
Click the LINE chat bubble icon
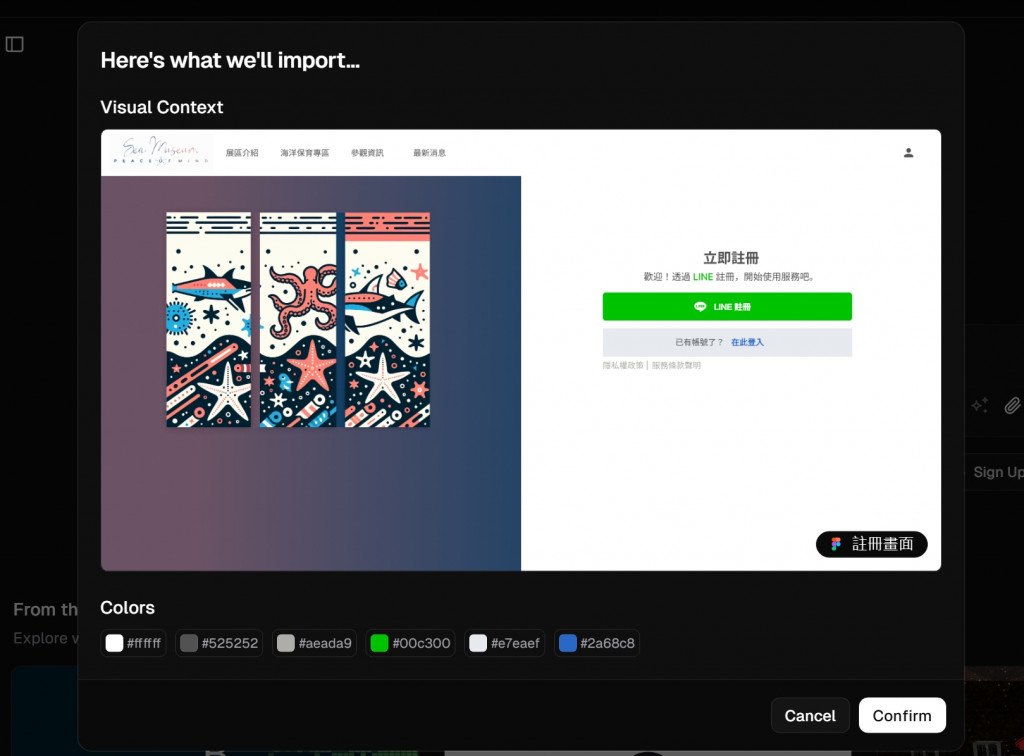click(x=700, y=307)
